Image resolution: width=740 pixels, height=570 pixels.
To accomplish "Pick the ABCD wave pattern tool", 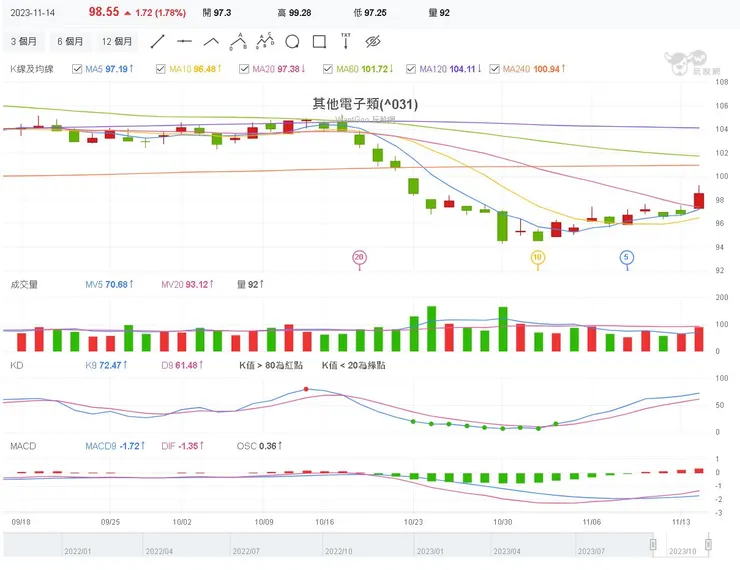I will [x=265, y=42].
